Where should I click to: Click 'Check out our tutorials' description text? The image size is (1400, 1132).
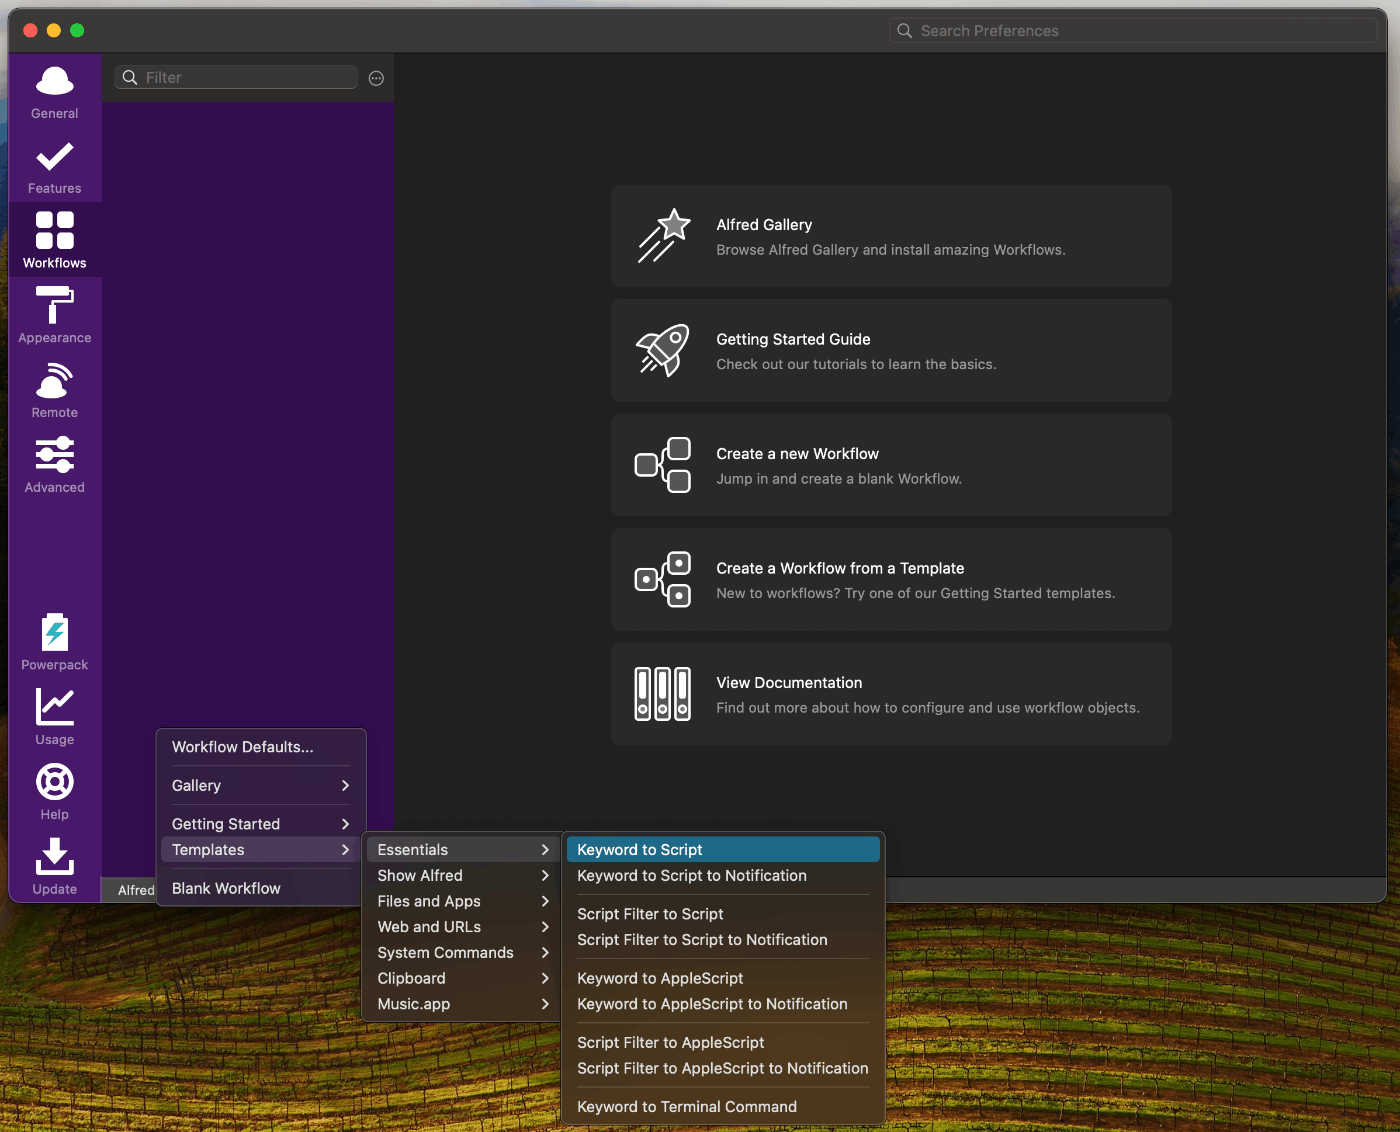856,364
